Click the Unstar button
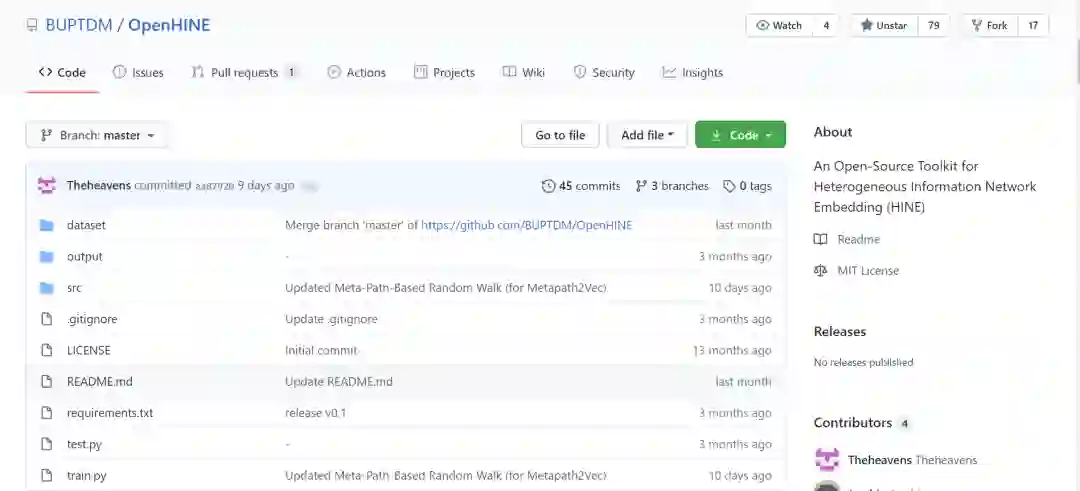Screen dimensions: 1080x491 [884, 25]
